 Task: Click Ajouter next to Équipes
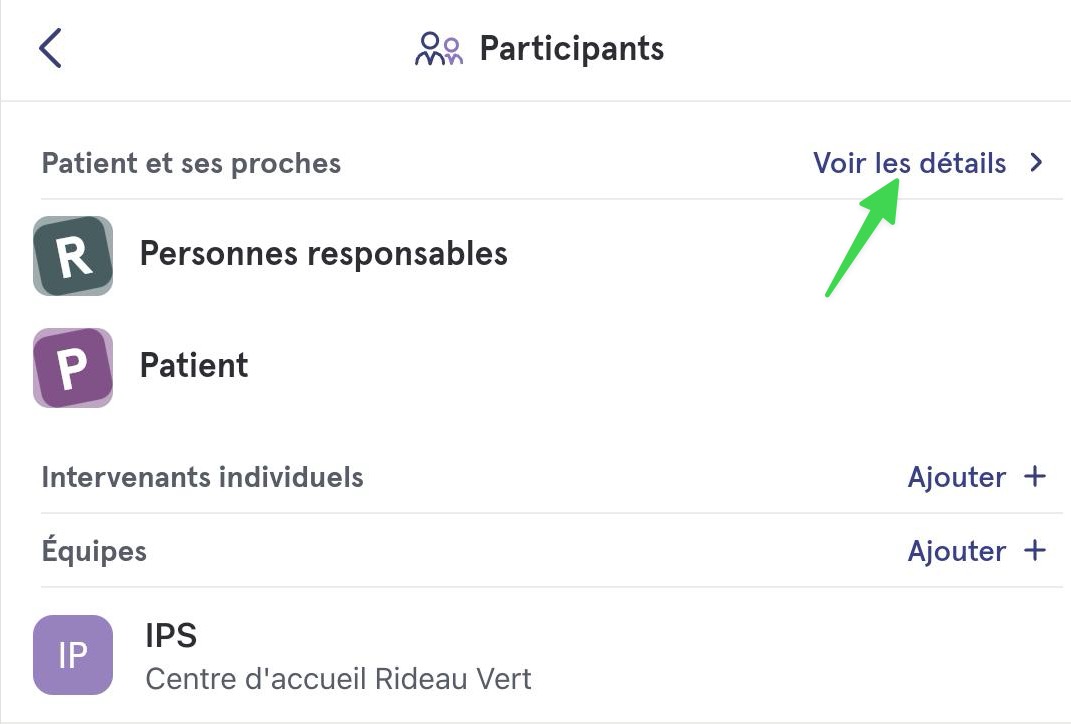pos(956,551)
